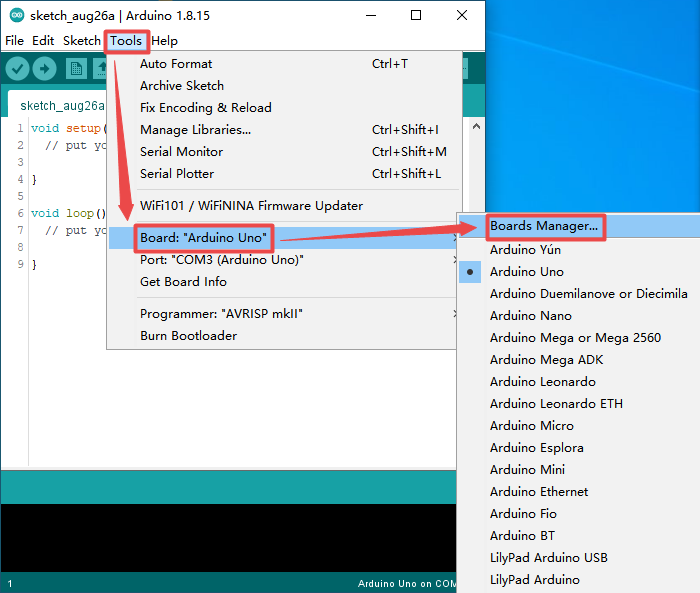Select Arduino Yún board
The width and height of the screenshot is (700, 593).
pos(579,250)
